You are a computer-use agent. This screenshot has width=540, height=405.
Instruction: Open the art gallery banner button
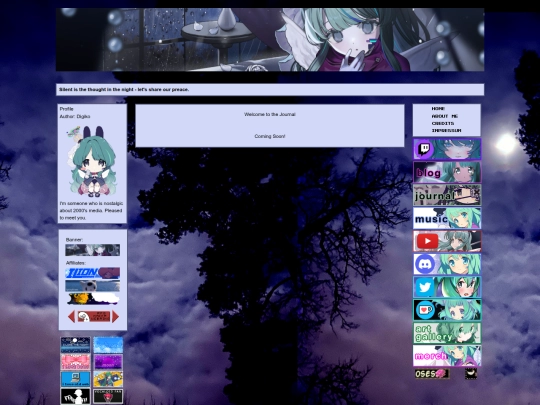tap(447, 333)
